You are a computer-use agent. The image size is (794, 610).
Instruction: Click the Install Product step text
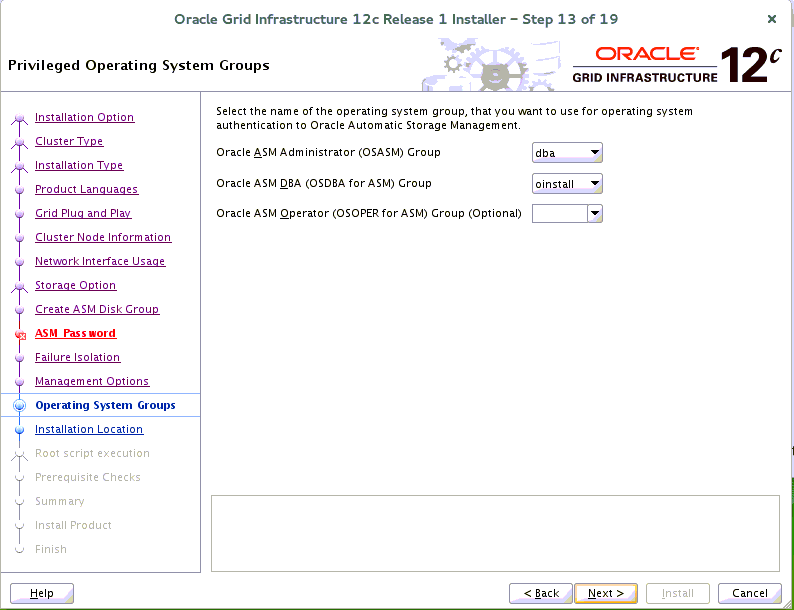coord(73,525)
